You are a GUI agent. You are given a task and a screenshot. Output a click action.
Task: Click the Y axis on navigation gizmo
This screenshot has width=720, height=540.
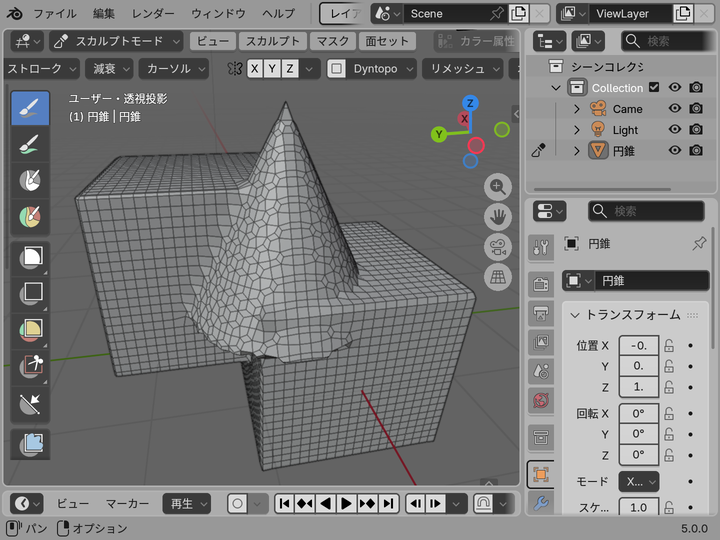[439, 134]
